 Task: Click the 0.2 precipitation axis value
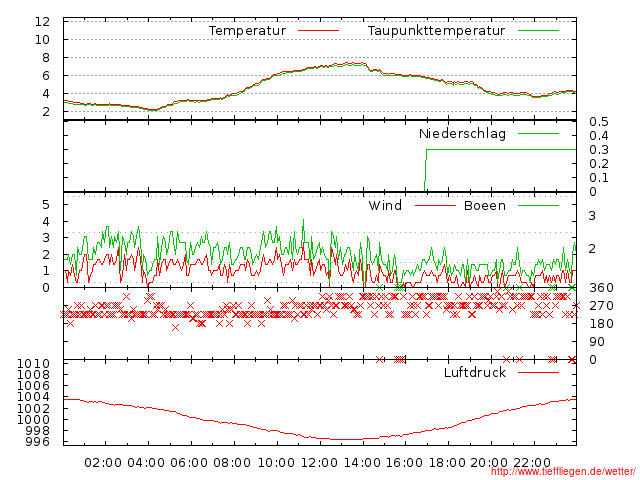coord(599,164)
